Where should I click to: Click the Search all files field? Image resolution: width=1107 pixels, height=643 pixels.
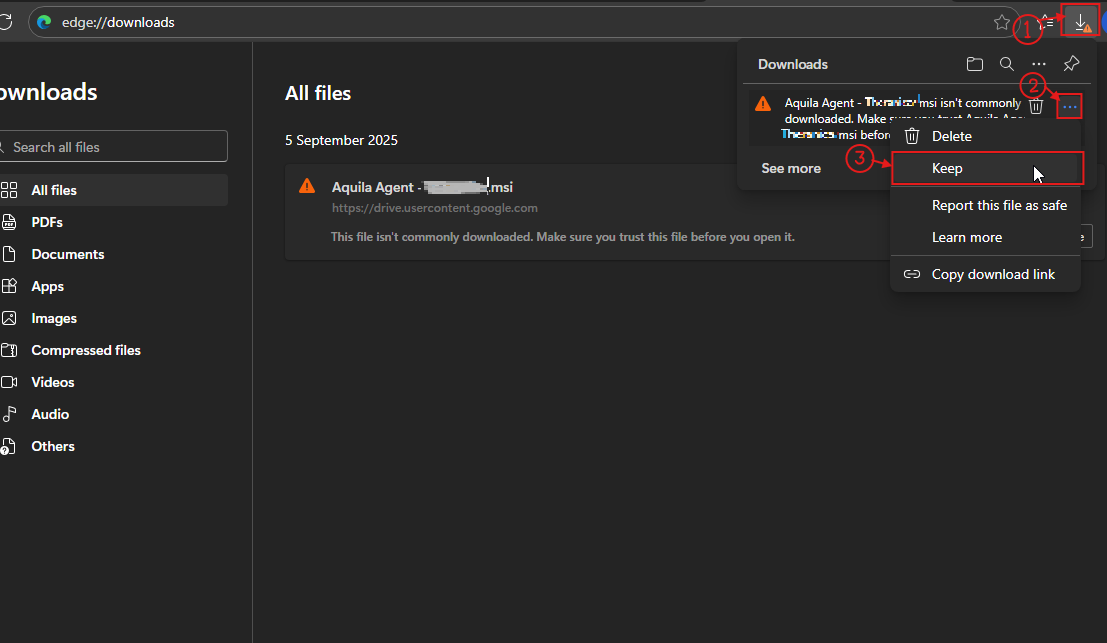[115, 147]
